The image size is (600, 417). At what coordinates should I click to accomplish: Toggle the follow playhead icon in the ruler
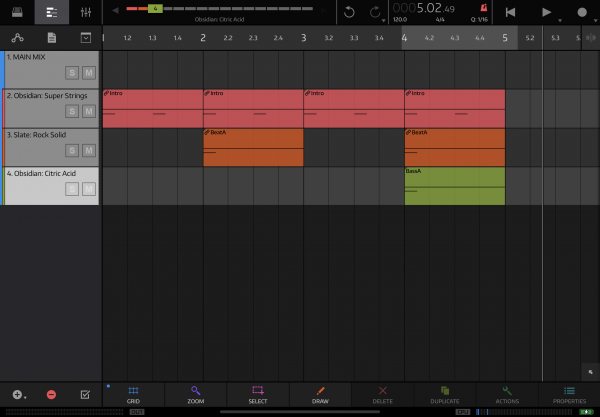pos(591,37)
